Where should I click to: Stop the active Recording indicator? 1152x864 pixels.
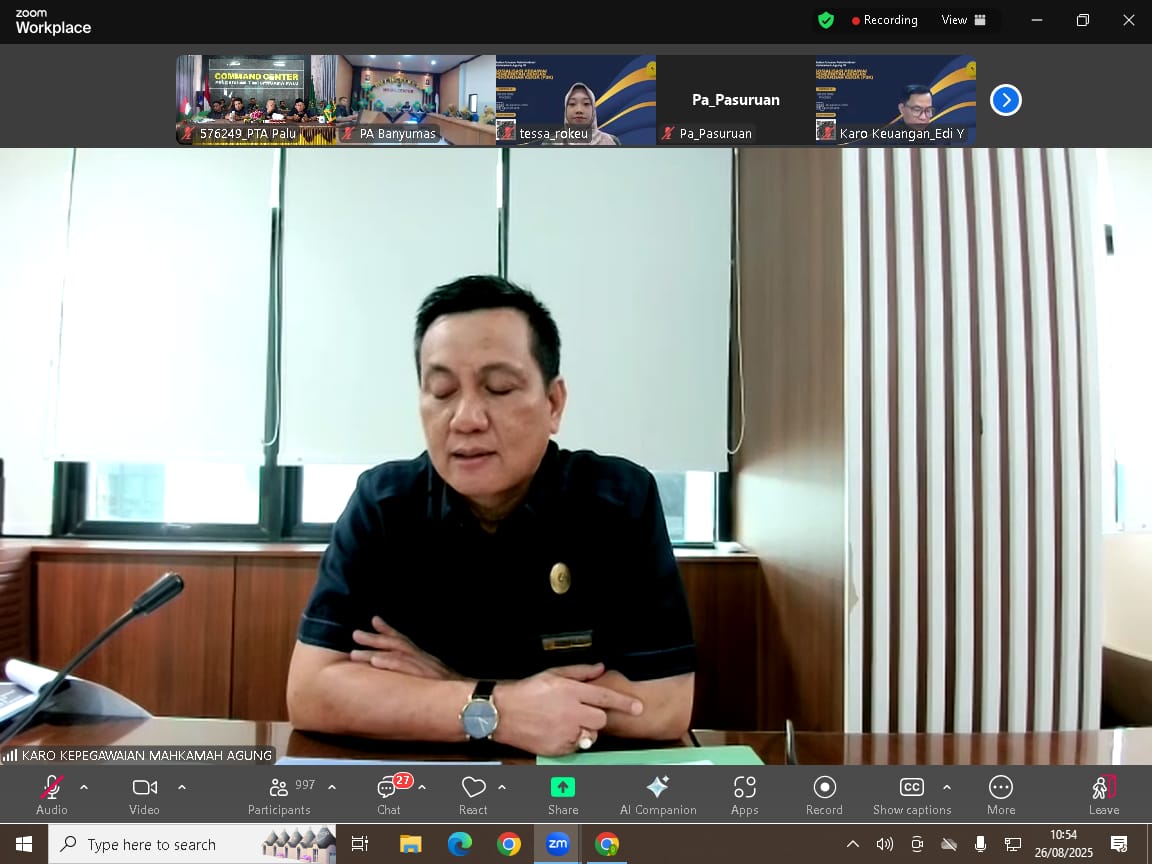[884, 20]
